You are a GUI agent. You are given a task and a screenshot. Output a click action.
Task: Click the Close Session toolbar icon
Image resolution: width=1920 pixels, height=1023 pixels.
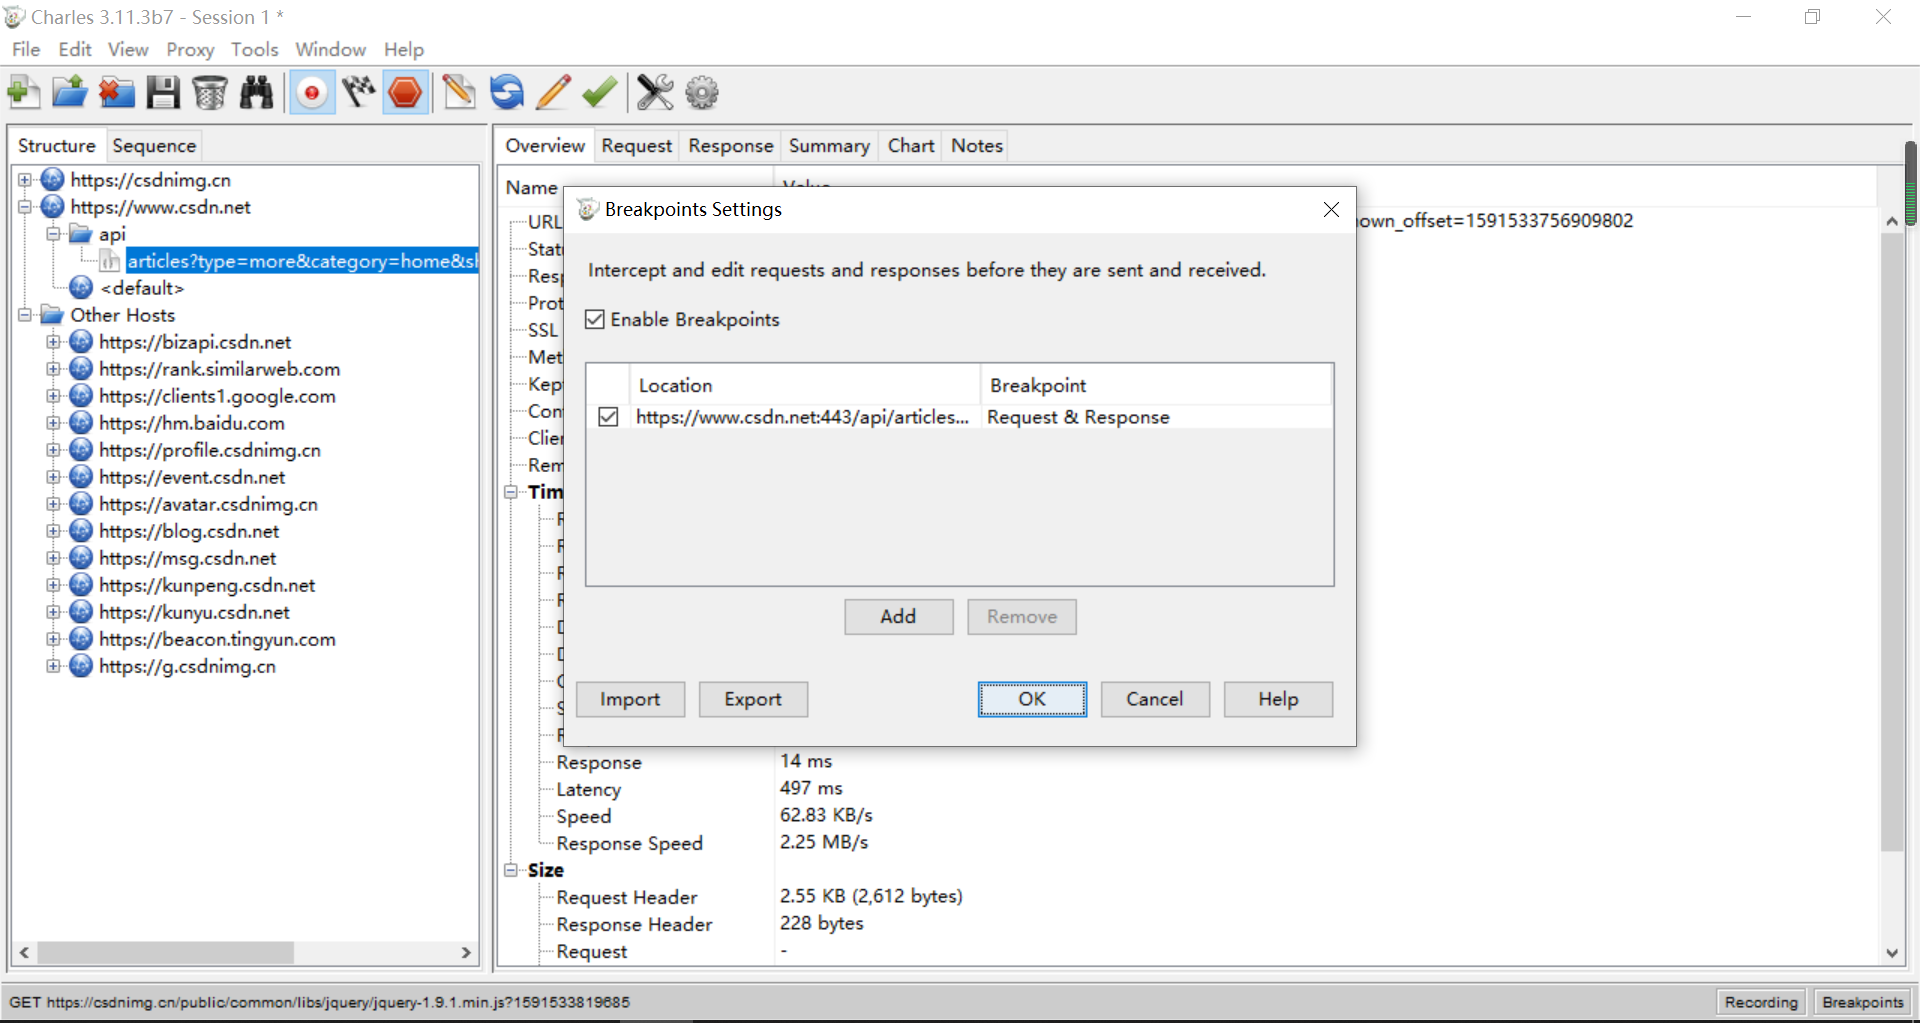pyautogui.click(x=116, y=93)
